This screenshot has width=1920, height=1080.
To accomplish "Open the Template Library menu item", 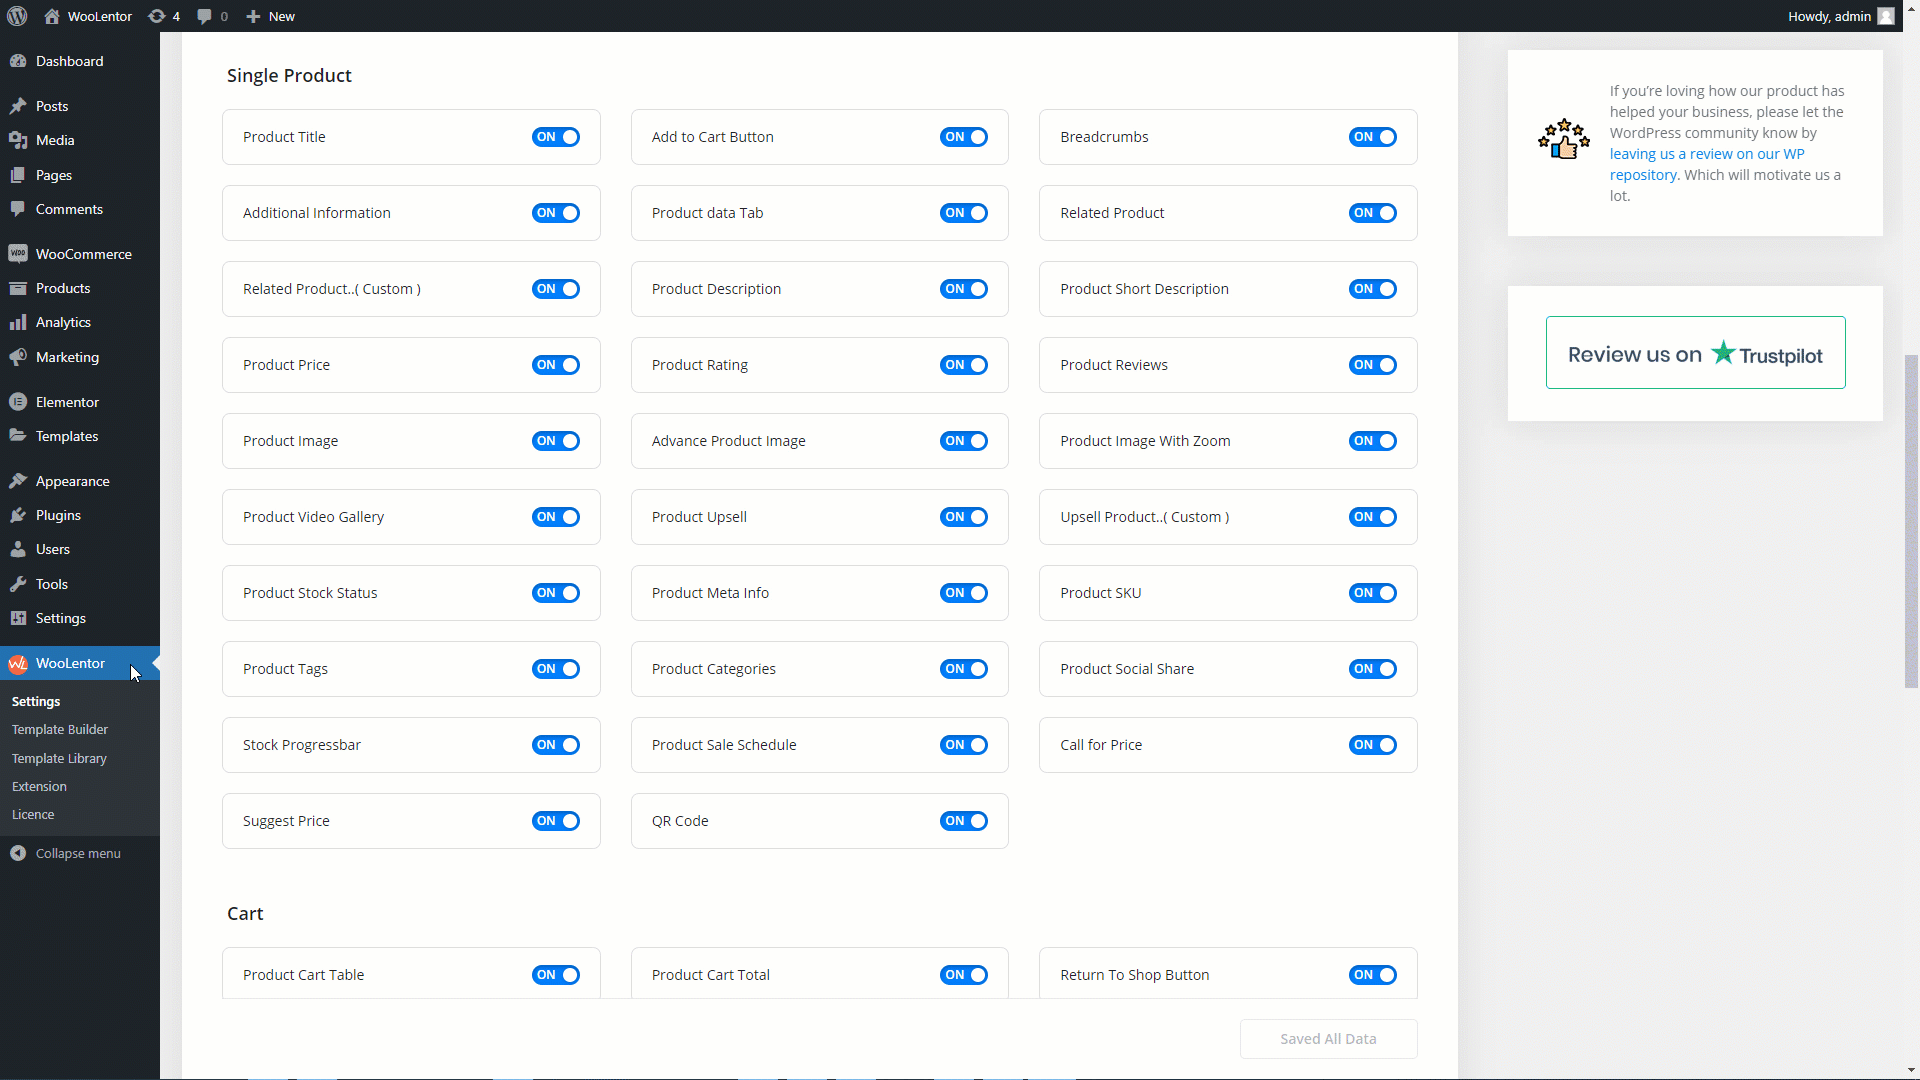I will click(x=59, y=758).
